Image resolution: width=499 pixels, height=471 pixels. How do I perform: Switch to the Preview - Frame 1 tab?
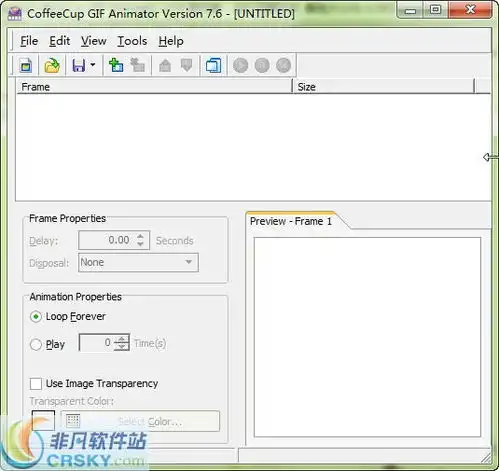291,221
